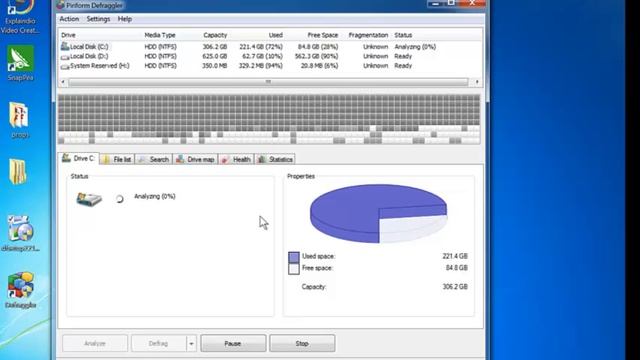This screenshot has width=640, height=360.
Task: Expand the Defrag dropdown arrow
Action: [x=191, y=343]
